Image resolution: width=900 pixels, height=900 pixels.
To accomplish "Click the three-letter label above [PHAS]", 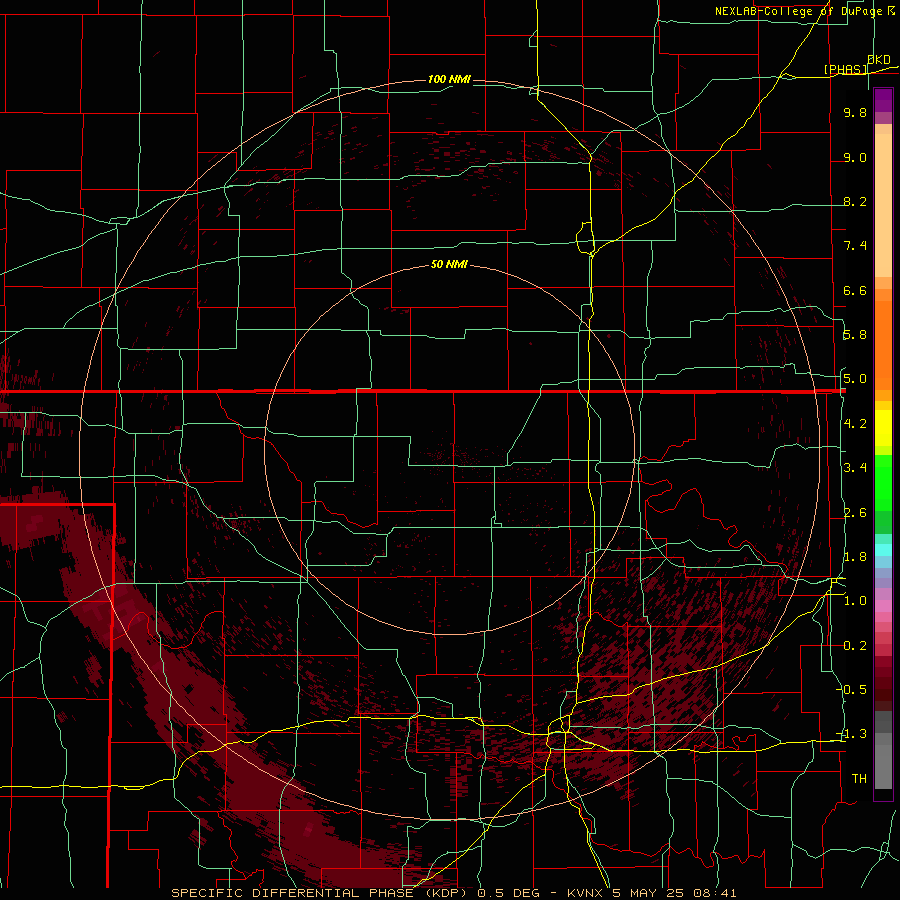I will [879, 60].
